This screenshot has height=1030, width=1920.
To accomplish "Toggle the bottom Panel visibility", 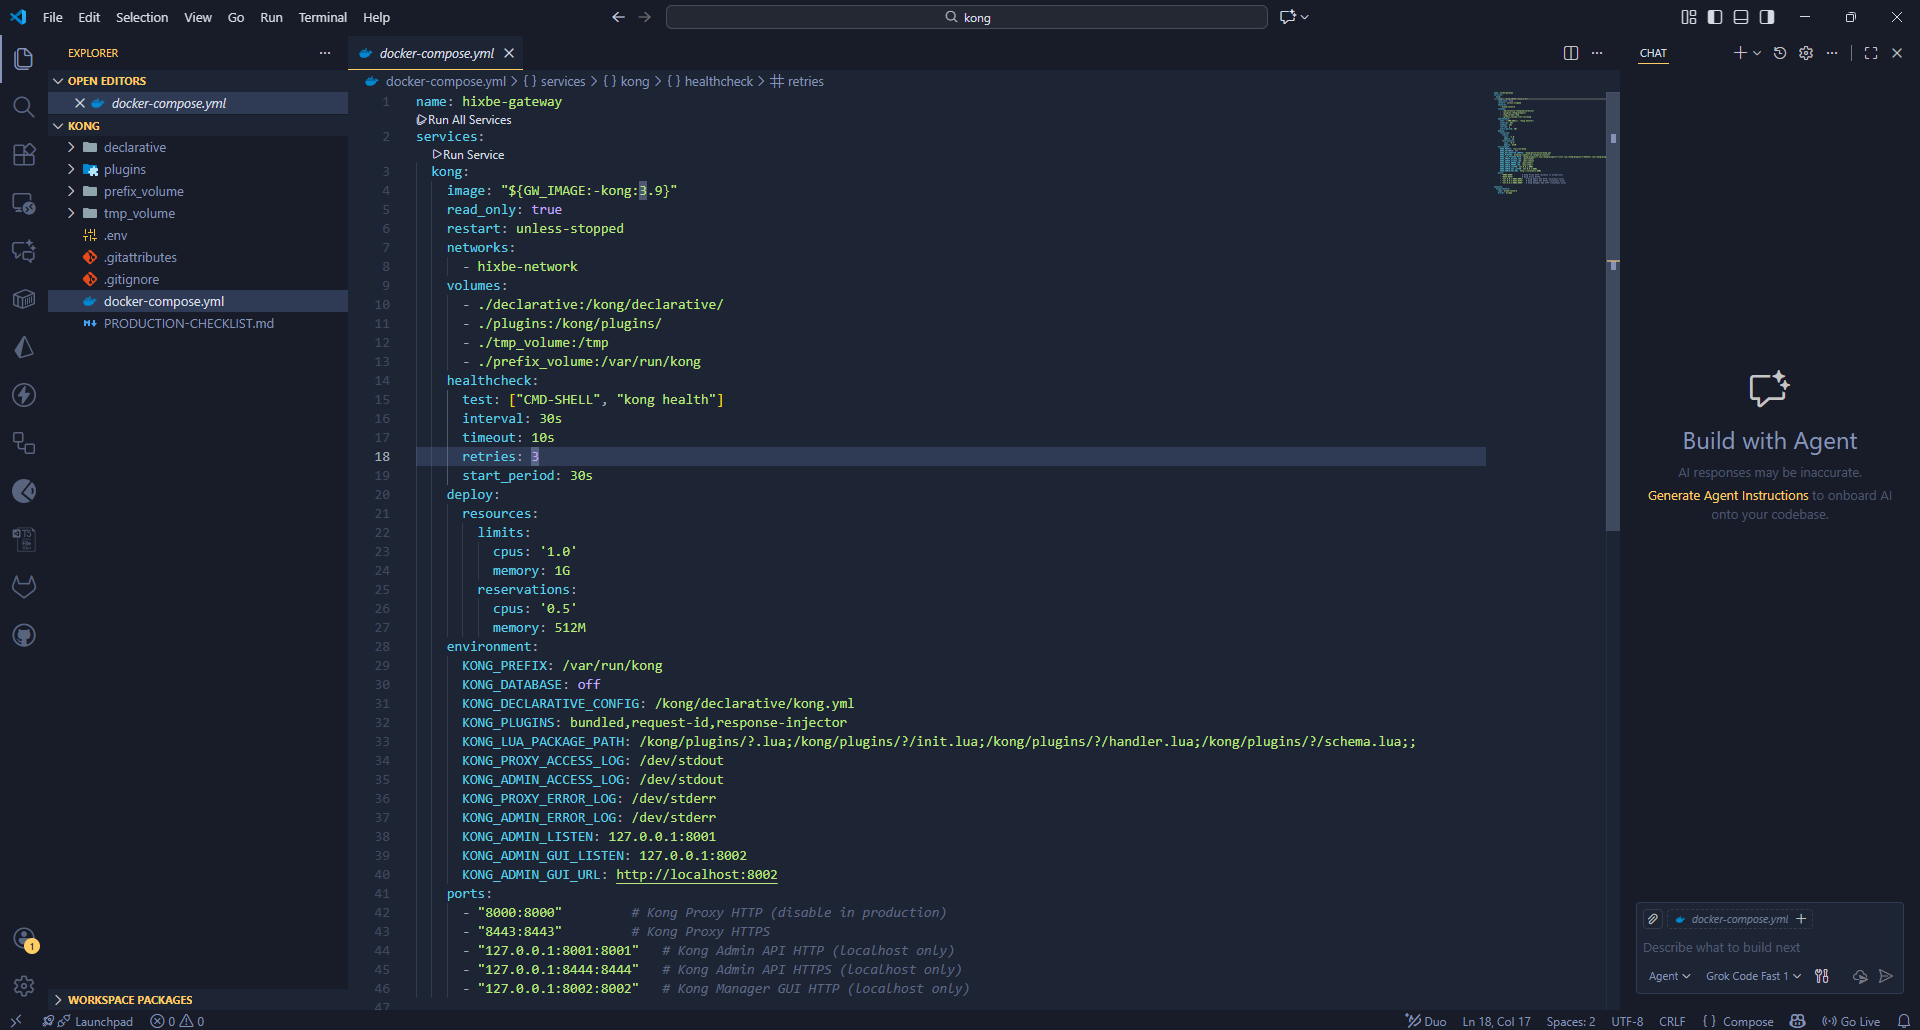I will coord(1741,17).
